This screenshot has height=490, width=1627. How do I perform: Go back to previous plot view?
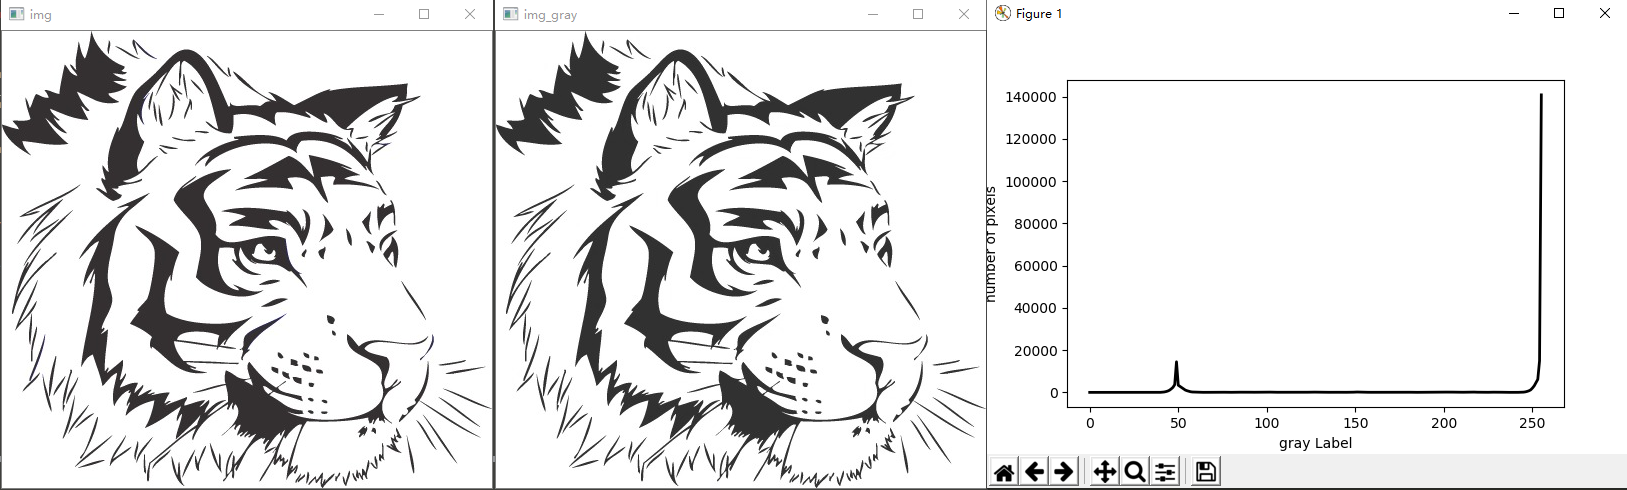tap(1034, 472)
